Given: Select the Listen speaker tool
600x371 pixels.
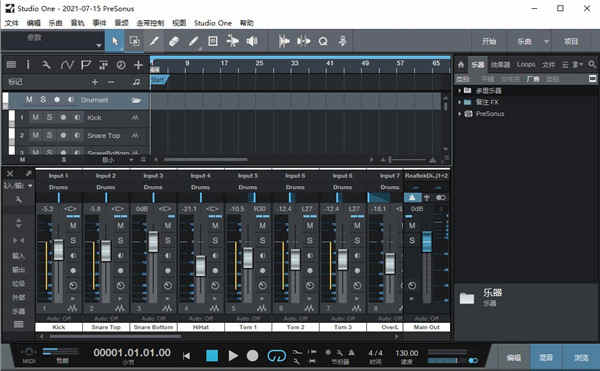Looking at the screenshot, I should tap(252, 41).
